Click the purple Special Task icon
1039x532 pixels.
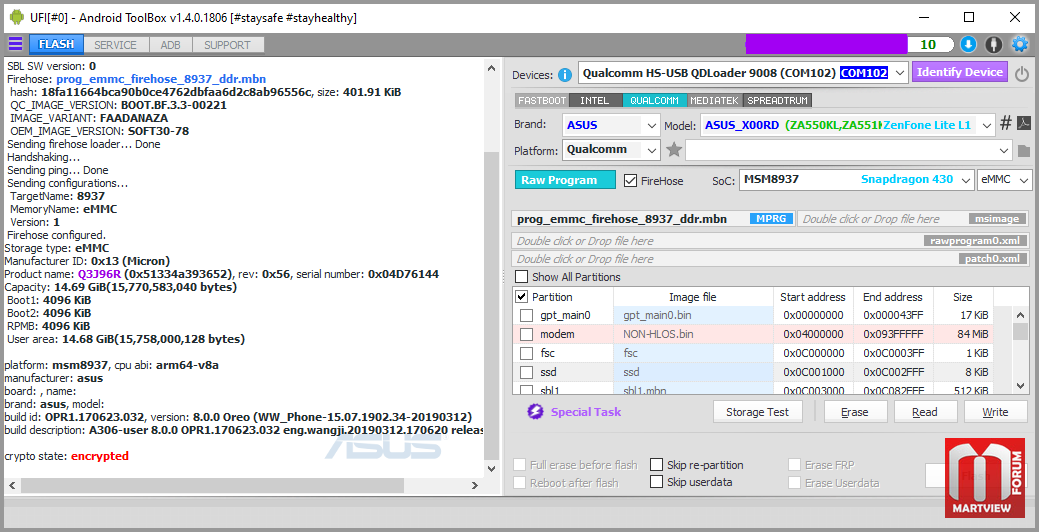click(x=535, y=412)
